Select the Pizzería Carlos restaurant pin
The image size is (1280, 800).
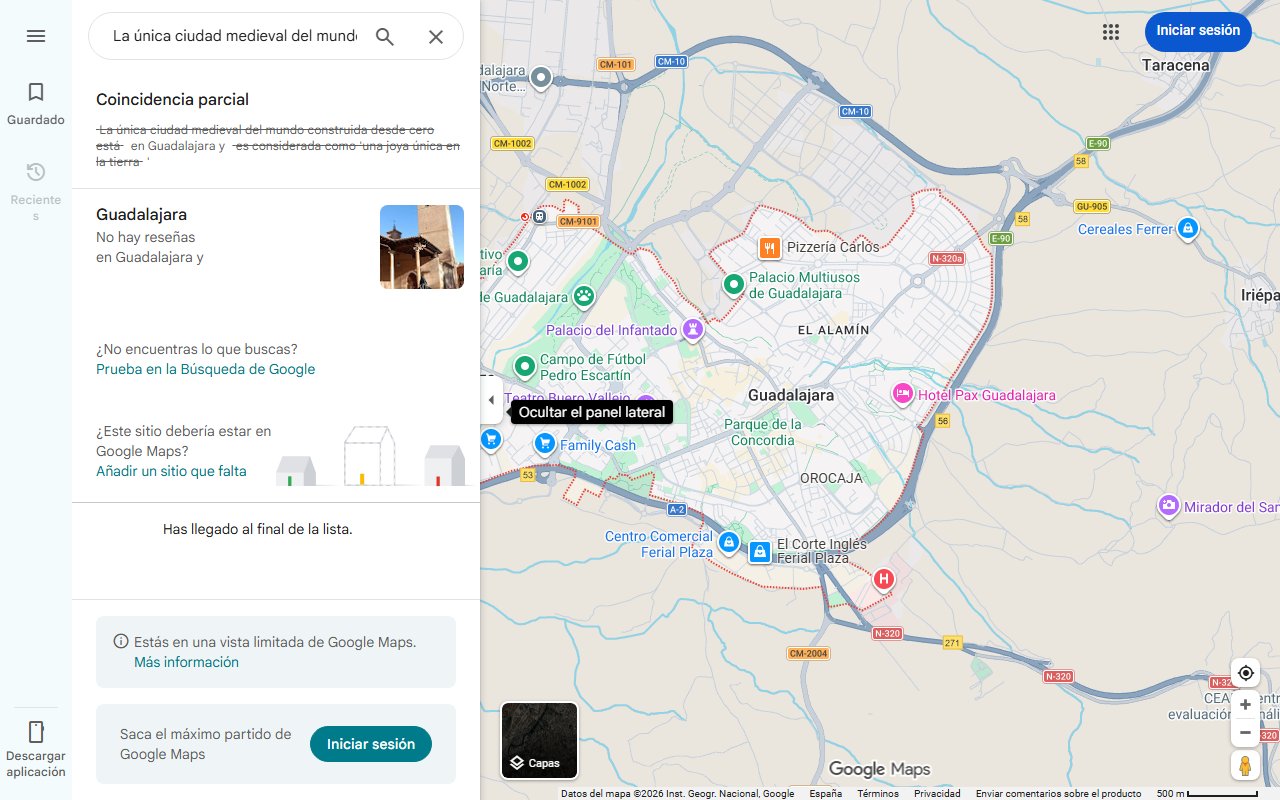768,247
